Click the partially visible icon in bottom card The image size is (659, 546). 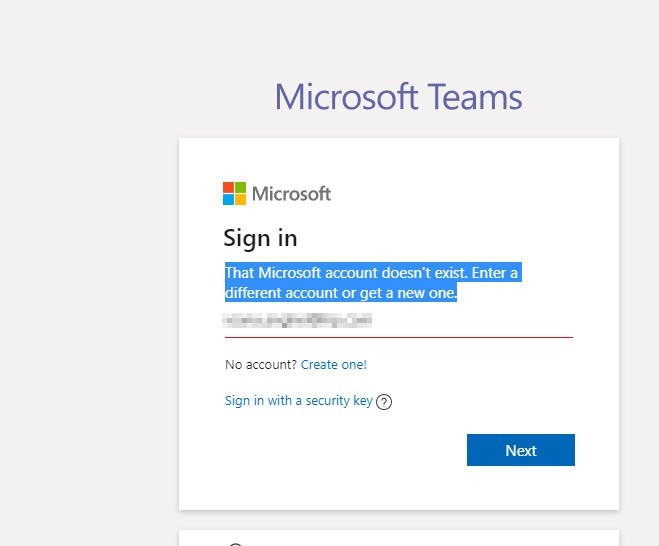click(x=236, y=544)
